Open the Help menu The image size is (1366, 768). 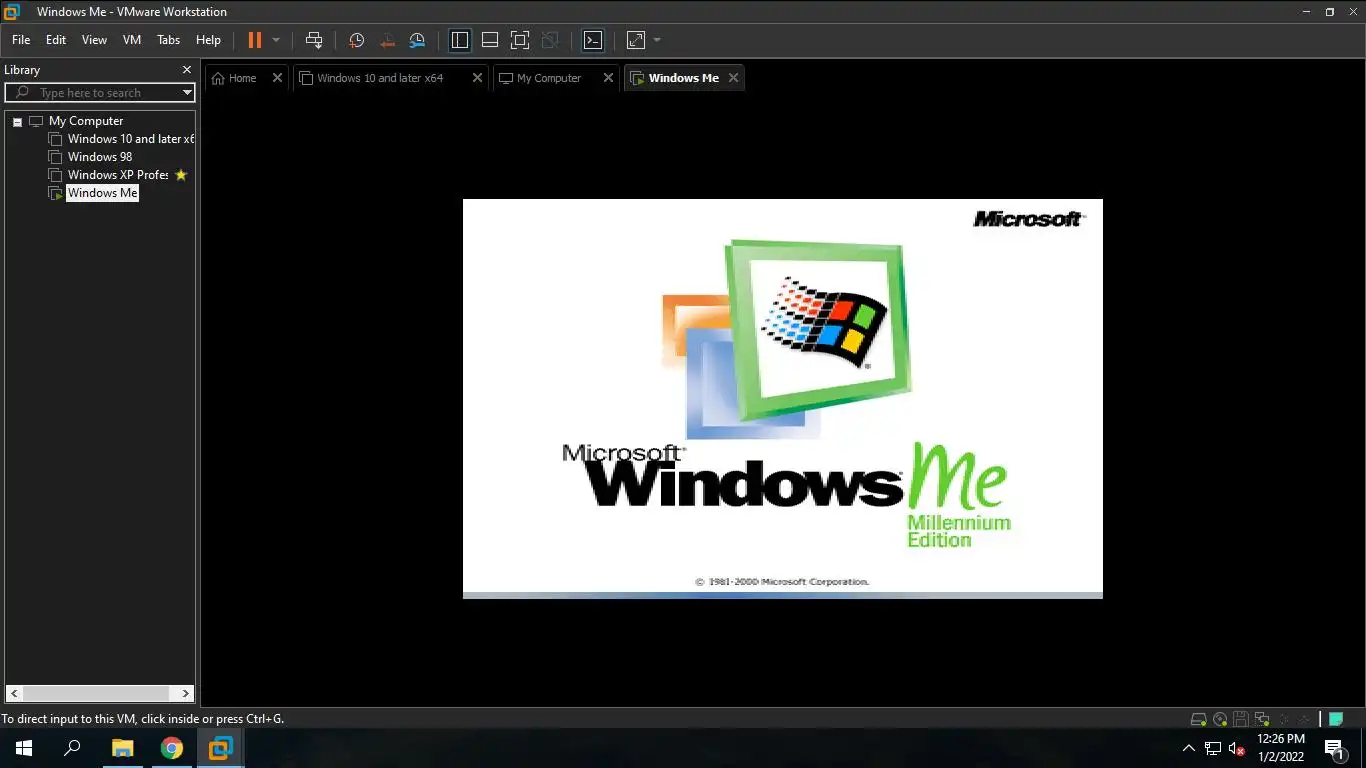(208, 40)
